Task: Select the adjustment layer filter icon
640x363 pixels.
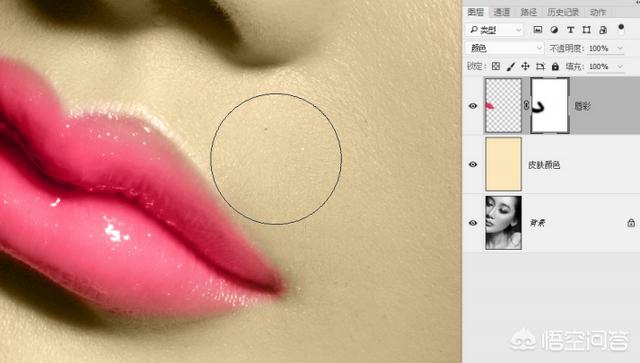Action: pos(554,30)
